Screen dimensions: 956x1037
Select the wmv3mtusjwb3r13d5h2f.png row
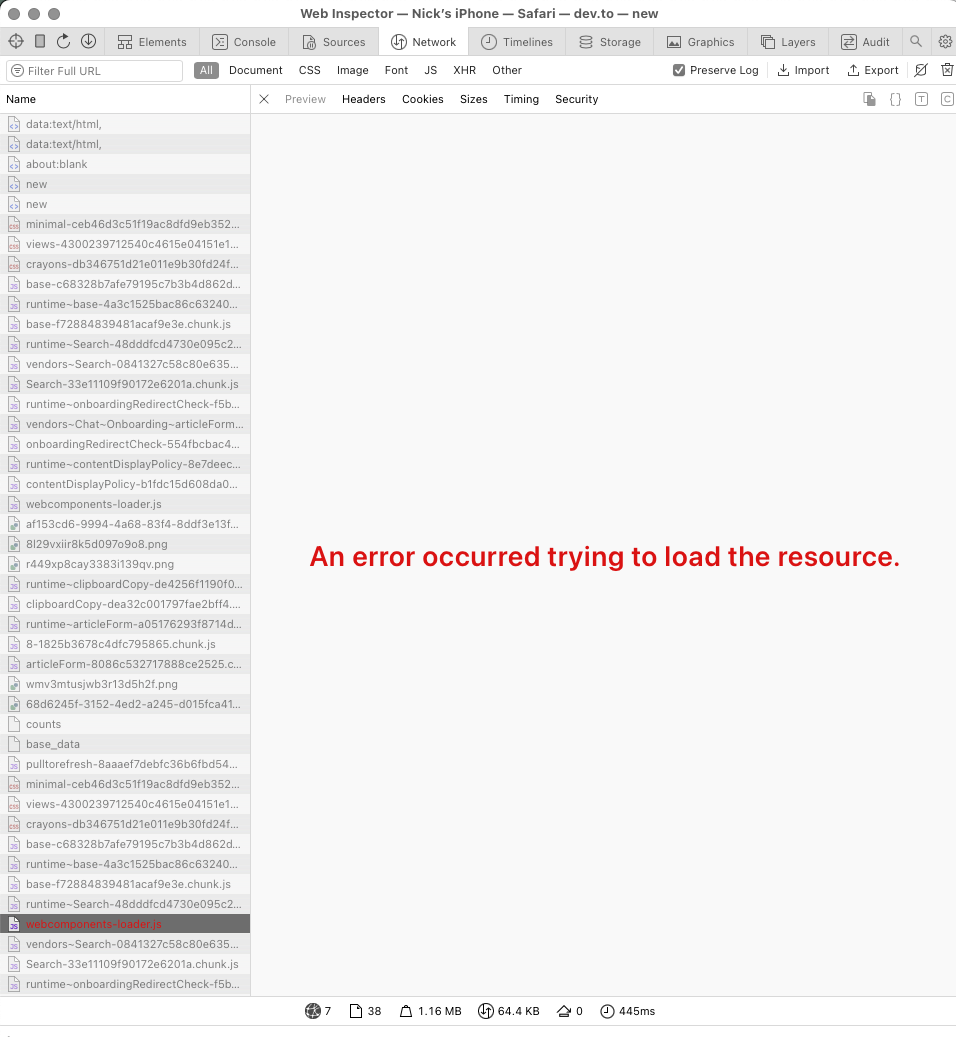125,684
